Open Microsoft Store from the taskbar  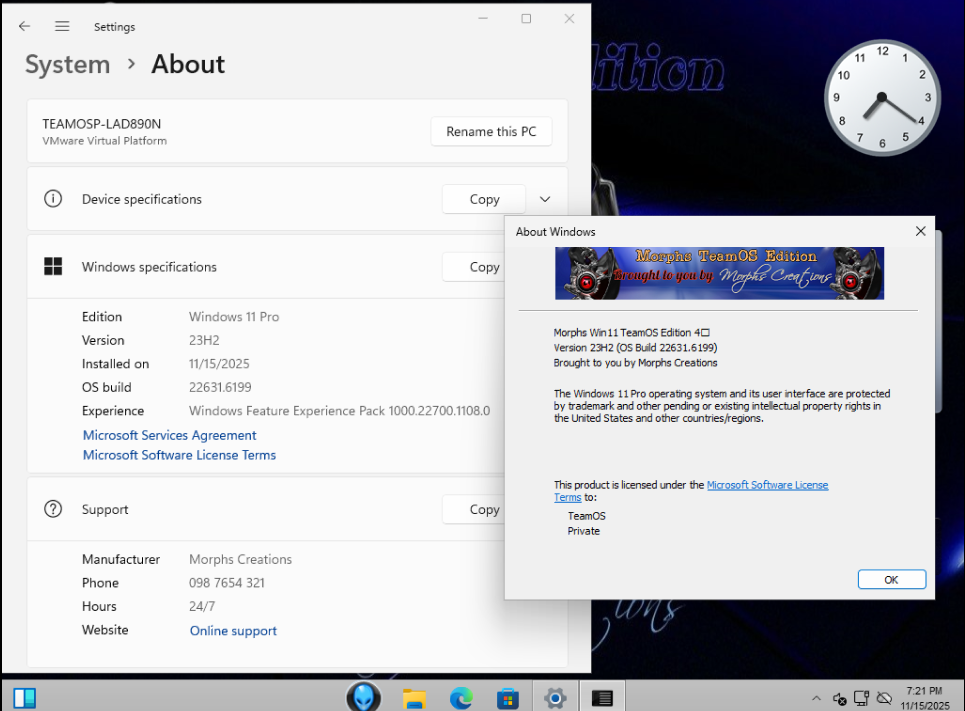coord(508,697)
